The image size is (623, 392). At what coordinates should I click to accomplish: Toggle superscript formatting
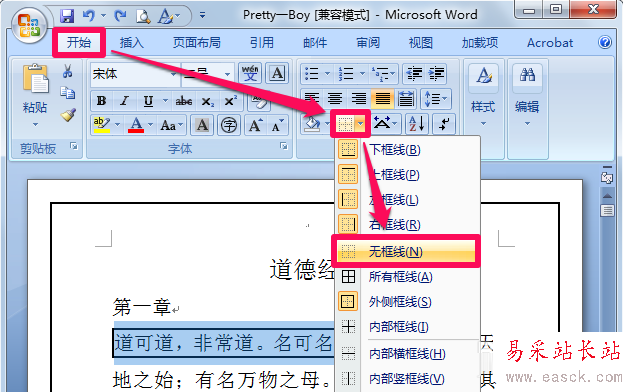pyautogui.click(x=230, y=101)
